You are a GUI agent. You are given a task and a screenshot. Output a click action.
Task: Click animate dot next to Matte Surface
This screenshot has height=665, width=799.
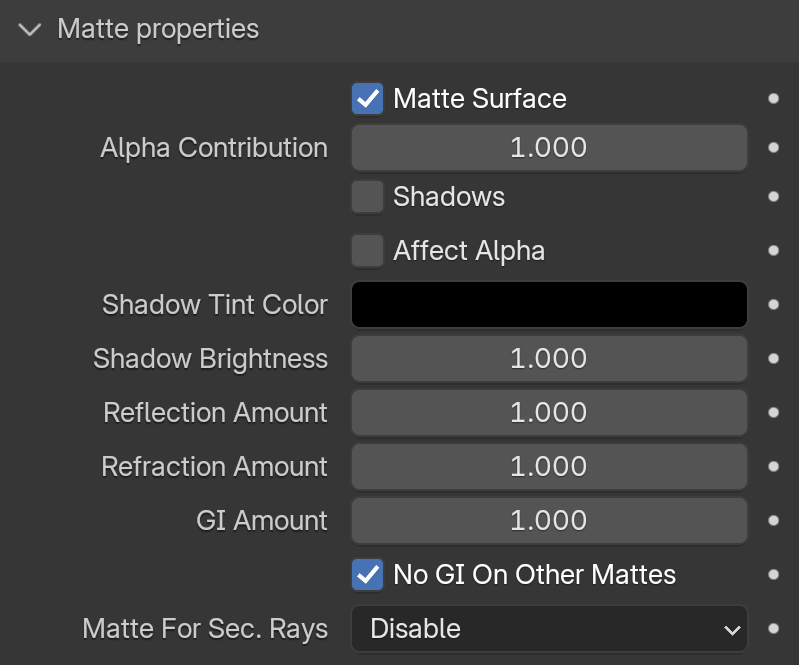point(773,99)
